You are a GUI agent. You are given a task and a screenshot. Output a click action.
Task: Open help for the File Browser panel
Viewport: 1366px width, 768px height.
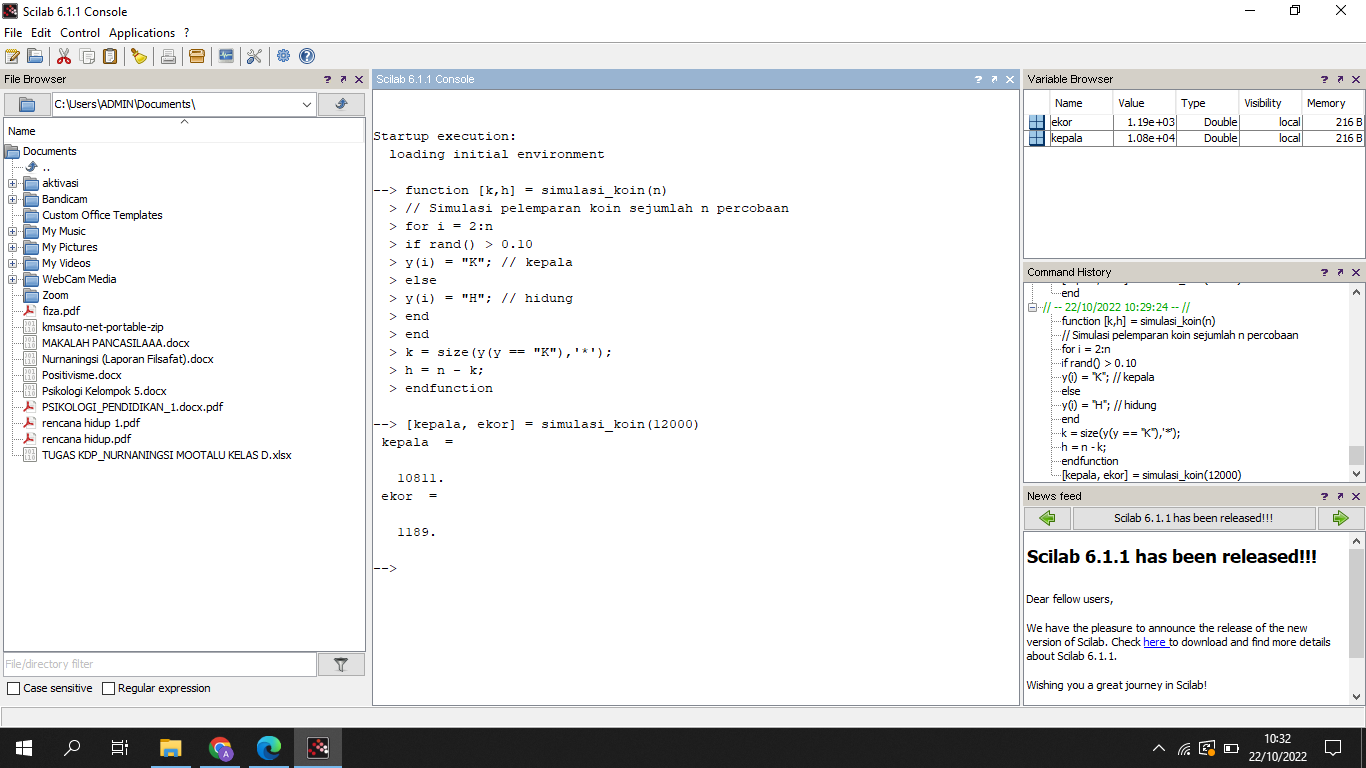coord(327,79)
